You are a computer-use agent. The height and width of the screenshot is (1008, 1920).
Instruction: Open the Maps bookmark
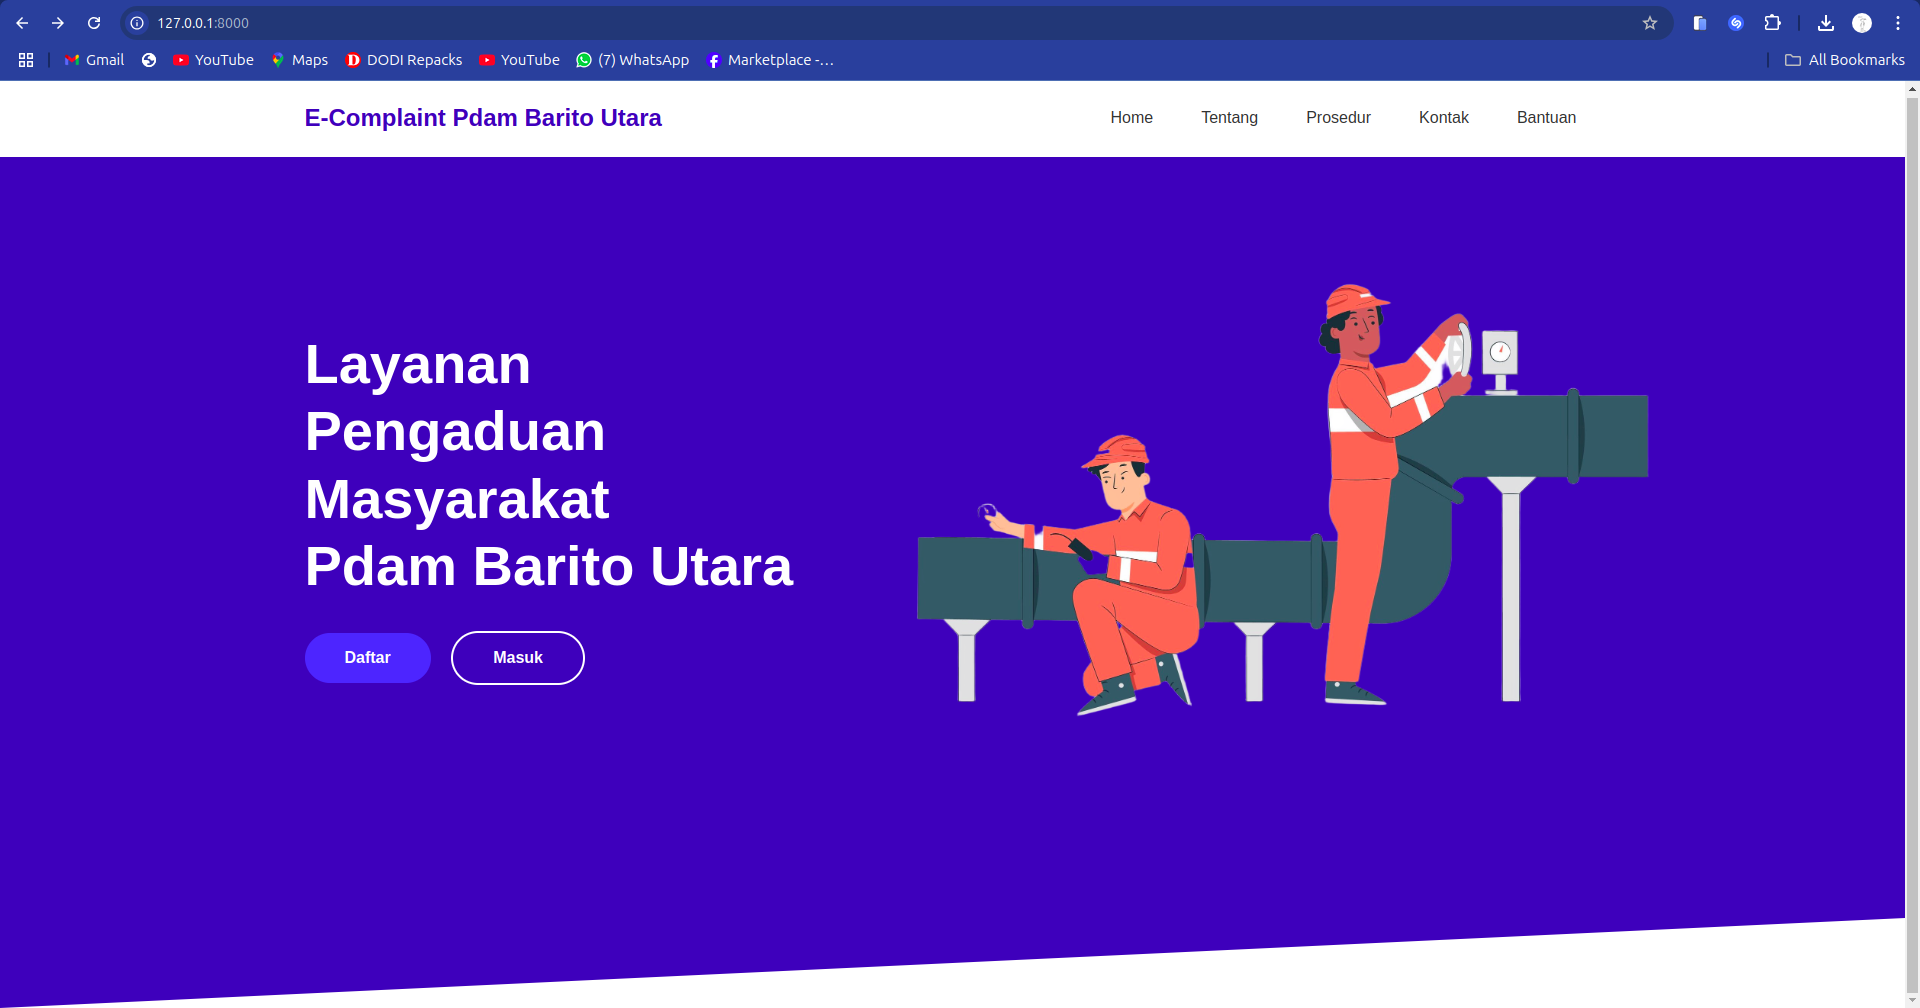click(x=299, y=59)
